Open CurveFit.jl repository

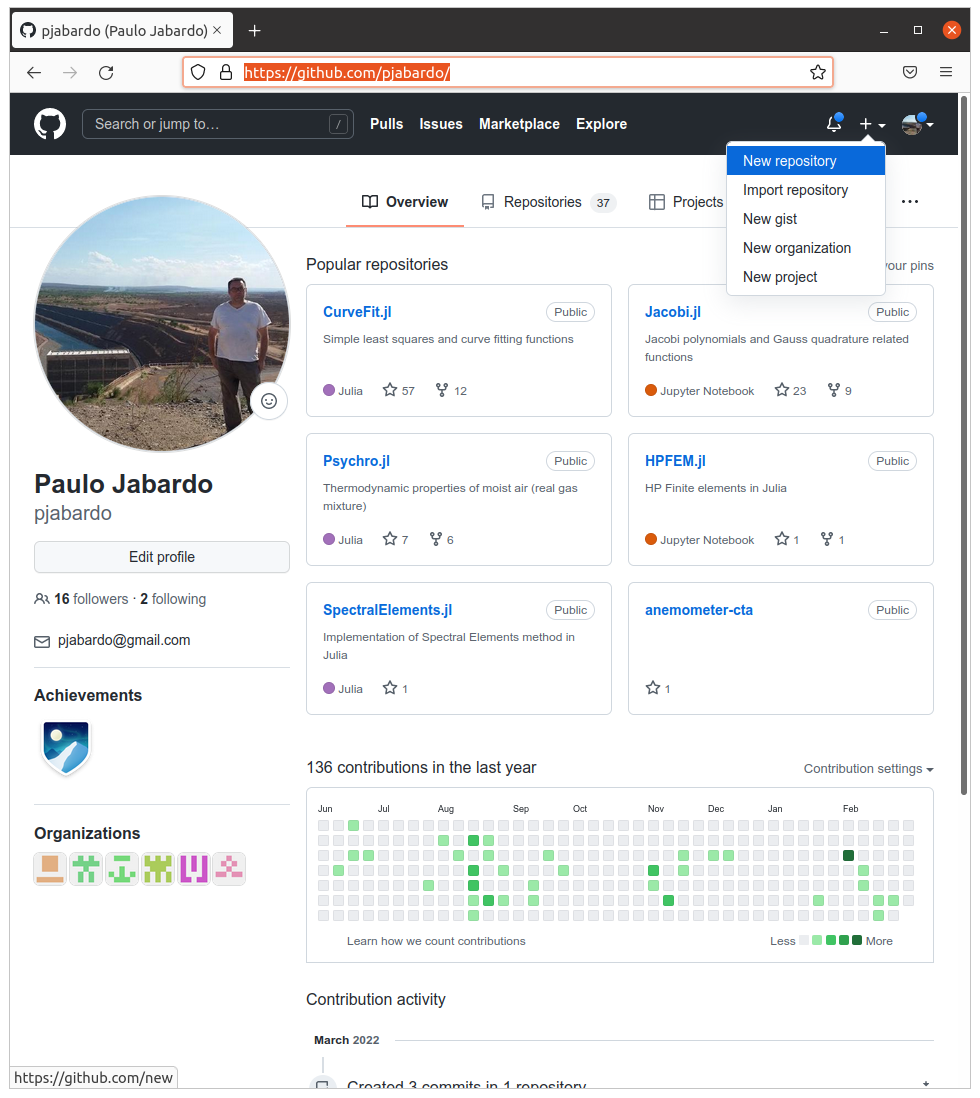click(357, 312)
